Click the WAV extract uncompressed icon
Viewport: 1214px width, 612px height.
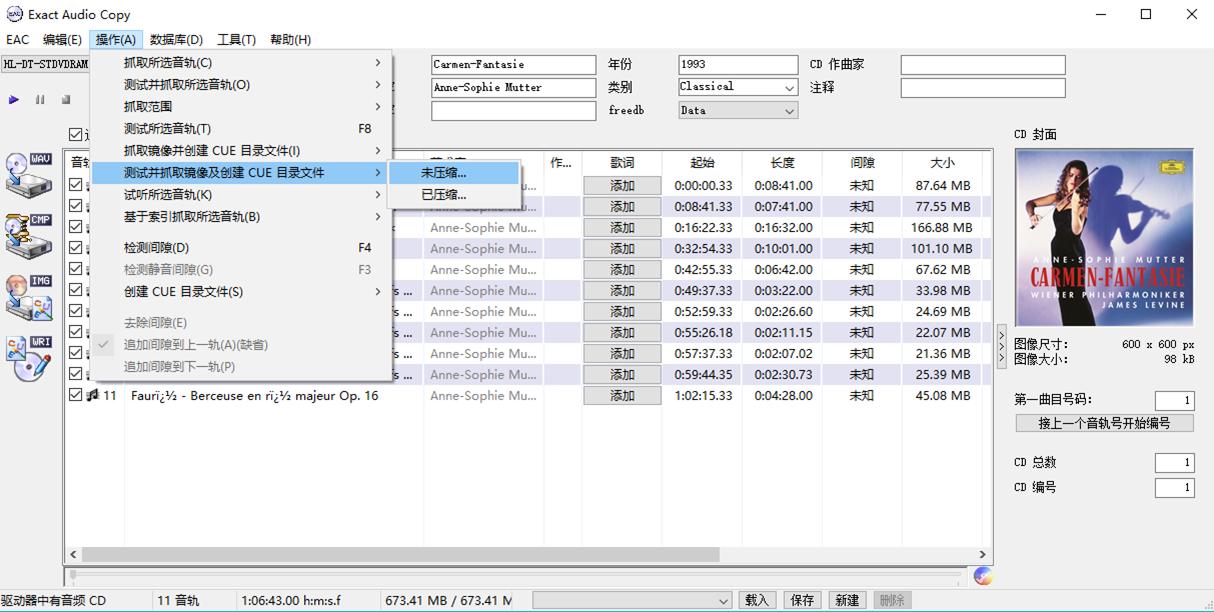click(28, 175)
